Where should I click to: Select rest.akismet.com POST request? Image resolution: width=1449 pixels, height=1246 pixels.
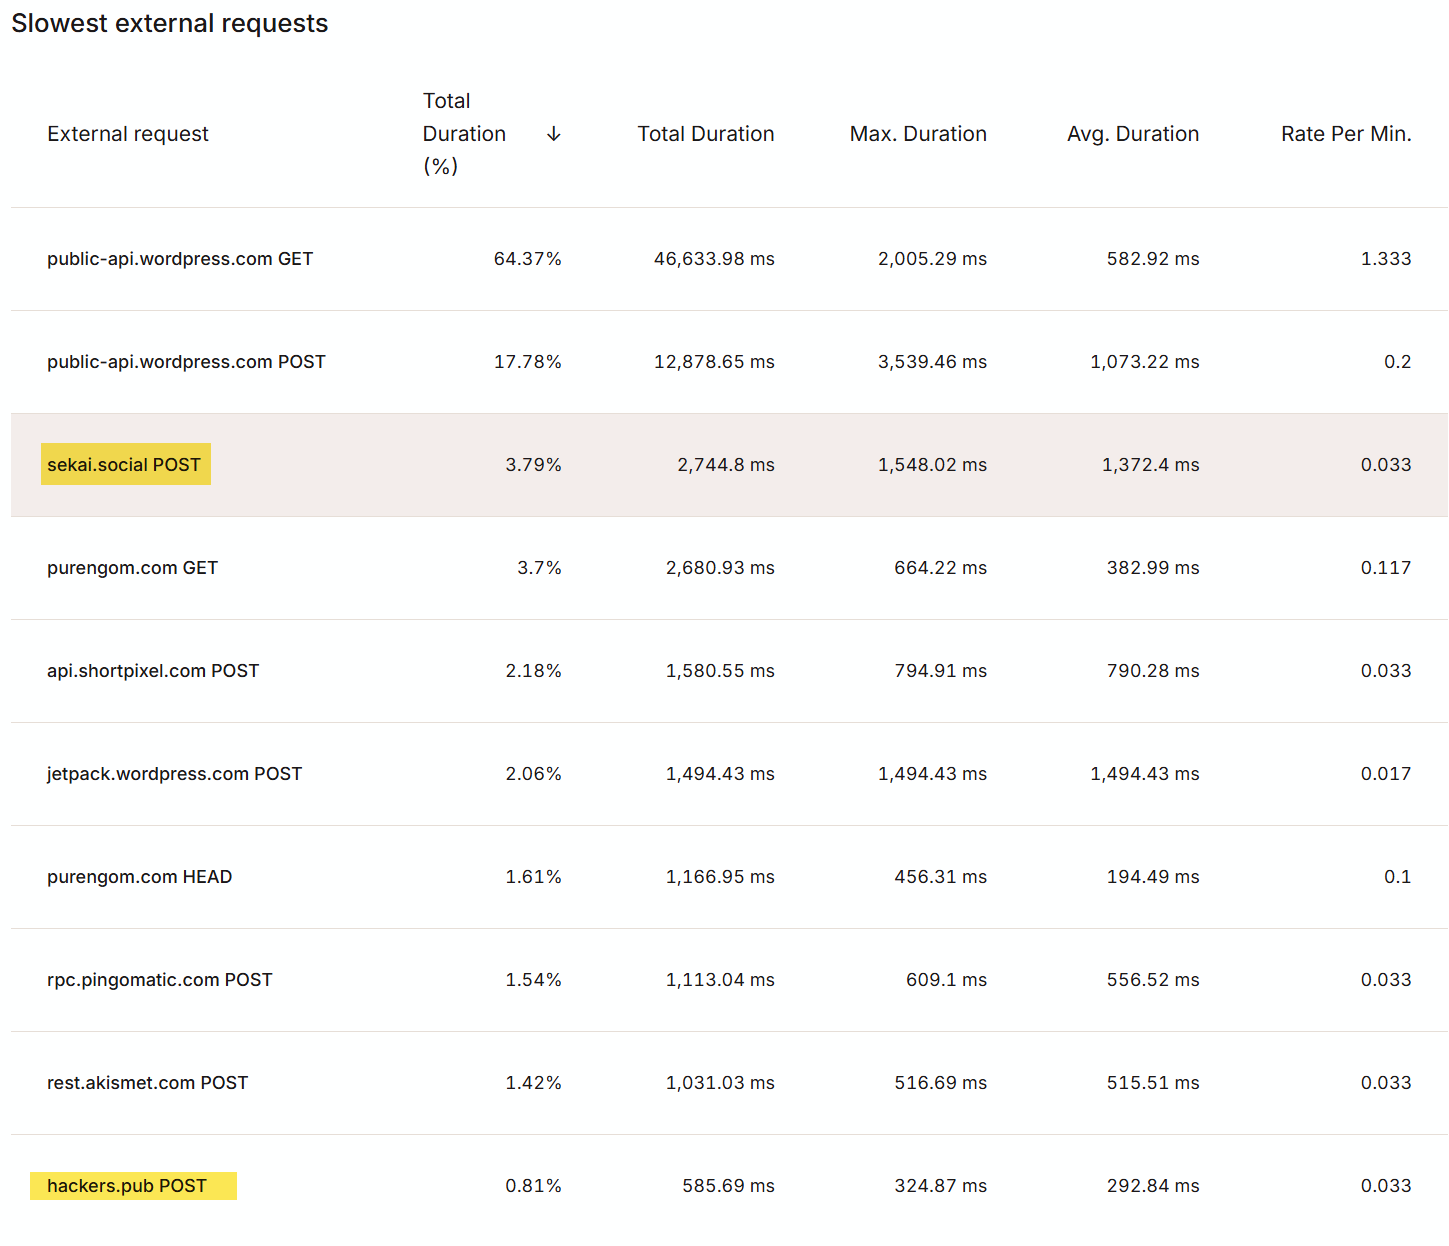coord(147,1083)
